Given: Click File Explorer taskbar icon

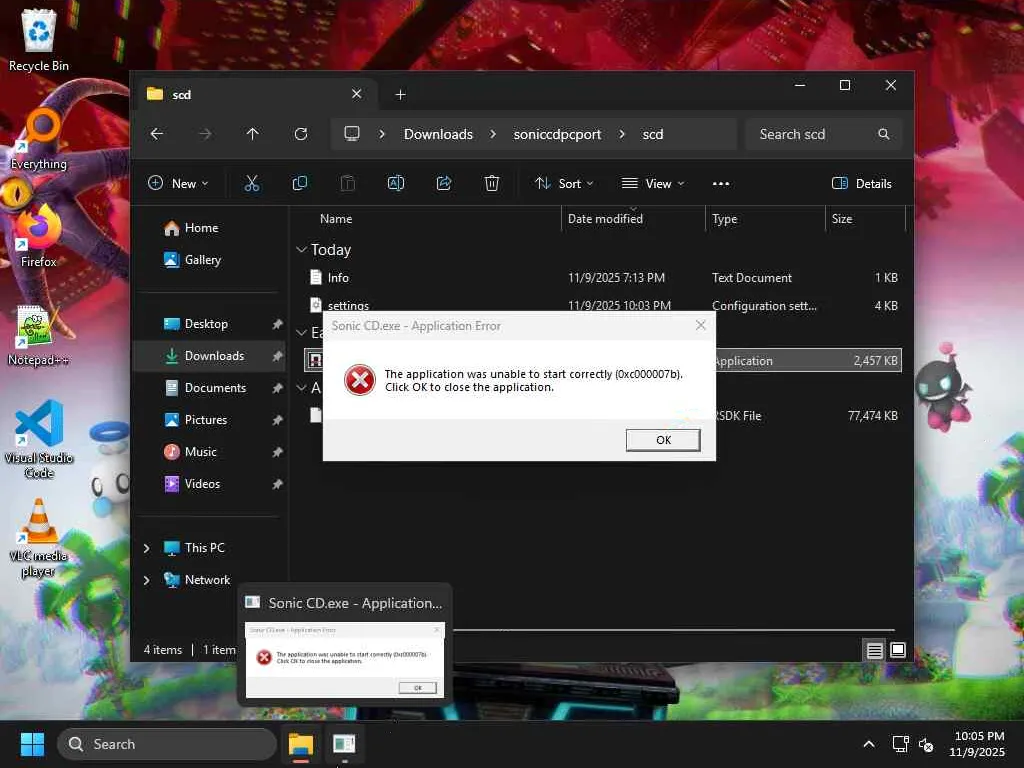Looking at the screenshot, I should [301, 744].
